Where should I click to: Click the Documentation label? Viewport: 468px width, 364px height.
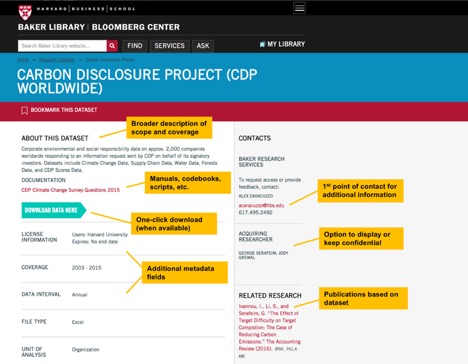43,180
